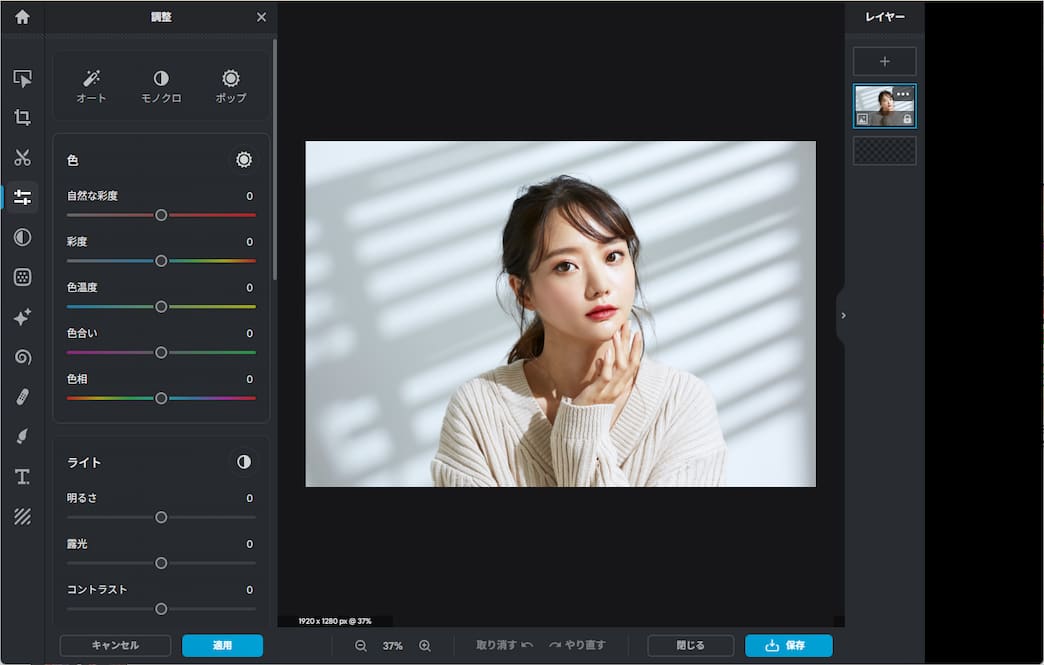Select the Crop tool

pyautogui.click(x=23, y=118)
